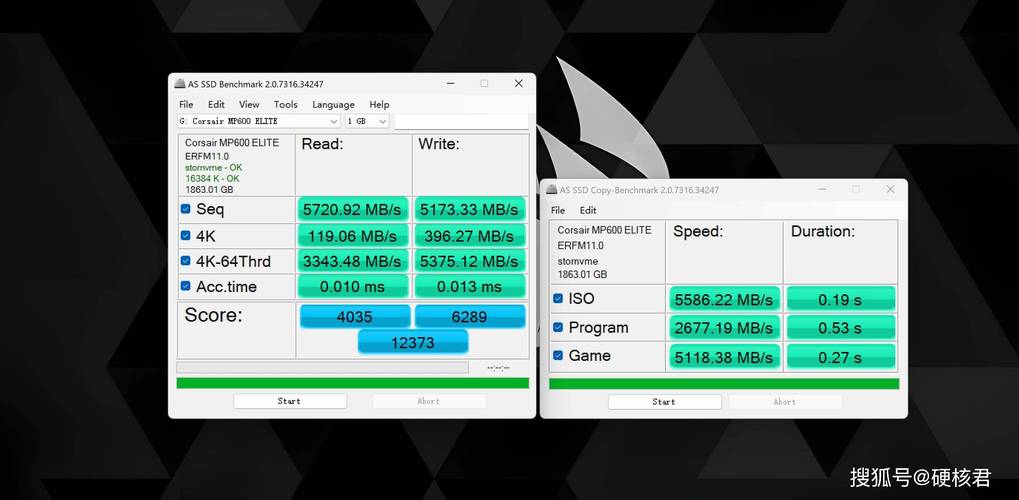Screen dimensions: 1019x500
Task: Click Start in AS SSD Benchmark window
Action: pyautogui.click(x=290, y=401)
